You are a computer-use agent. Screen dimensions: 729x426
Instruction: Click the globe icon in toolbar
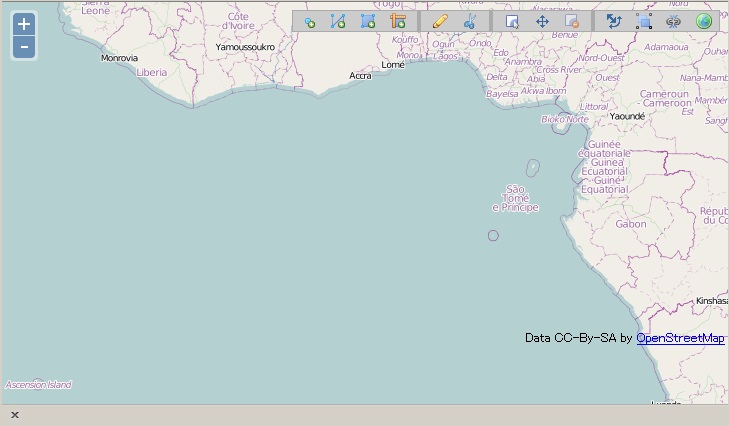click(x=704, y=22)
